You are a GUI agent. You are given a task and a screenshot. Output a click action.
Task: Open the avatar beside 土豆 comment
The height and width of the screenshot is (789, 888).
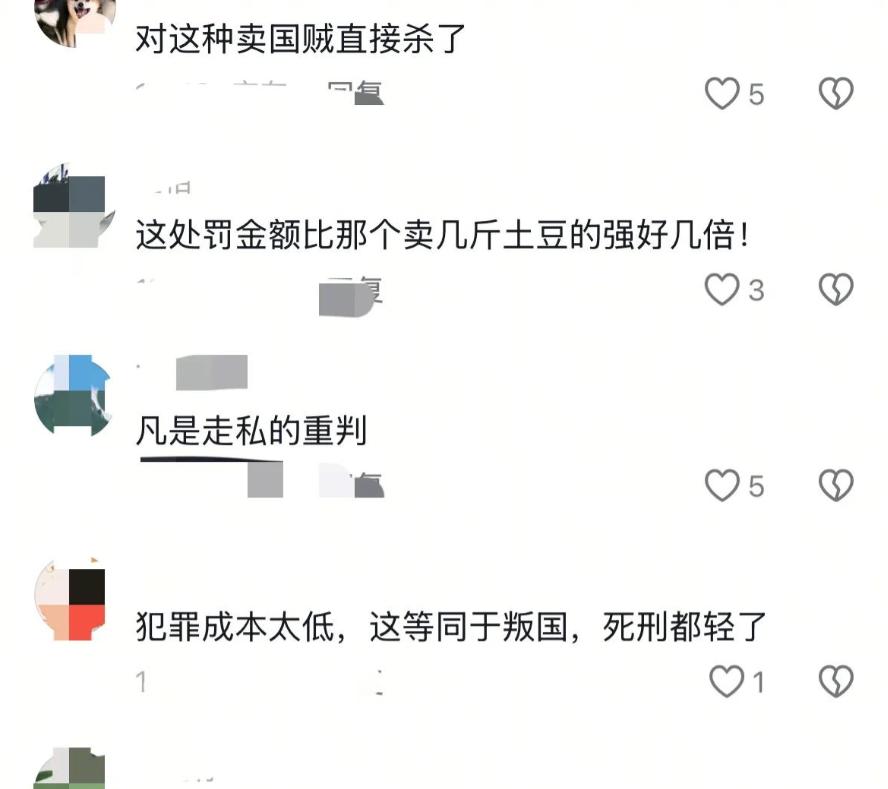(x=74, y=206)
